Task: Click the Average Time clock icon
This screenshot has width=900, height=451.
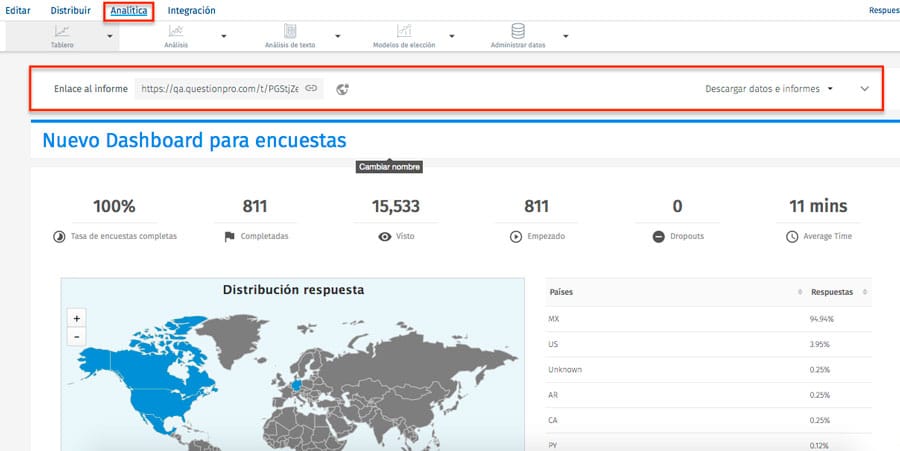Action: click(x=792, y=236)
